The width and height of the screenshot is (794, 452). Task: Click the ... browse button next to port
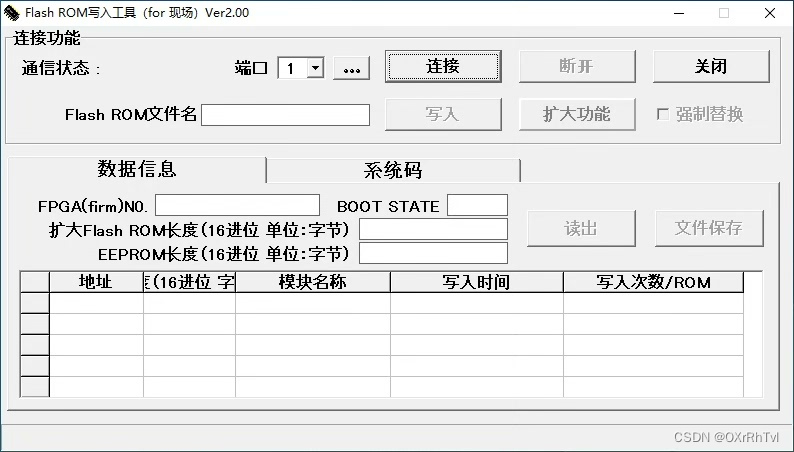point(351,68)
